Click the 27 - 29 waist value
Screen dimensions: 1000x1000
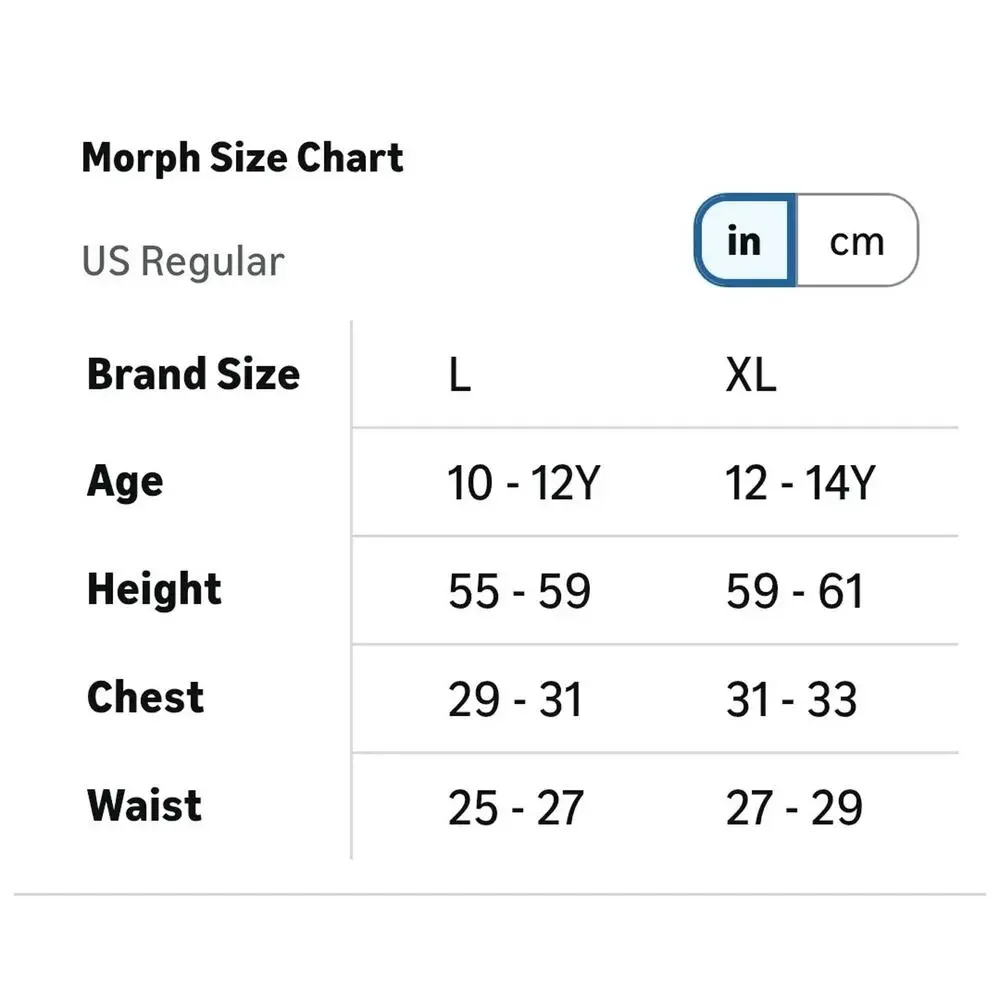pyautogui.click(x=794, y=808)
